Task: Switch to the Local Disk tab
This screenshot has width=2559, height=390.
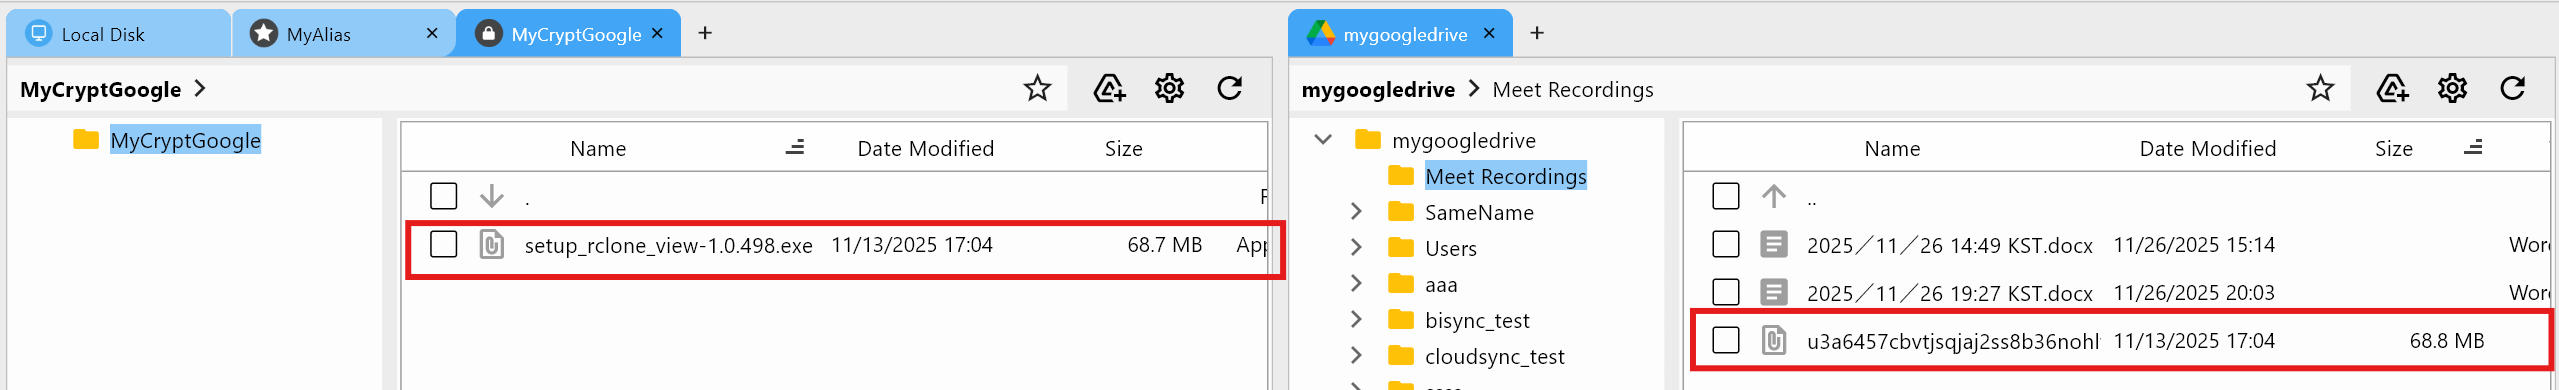Action: pos(118,34)
